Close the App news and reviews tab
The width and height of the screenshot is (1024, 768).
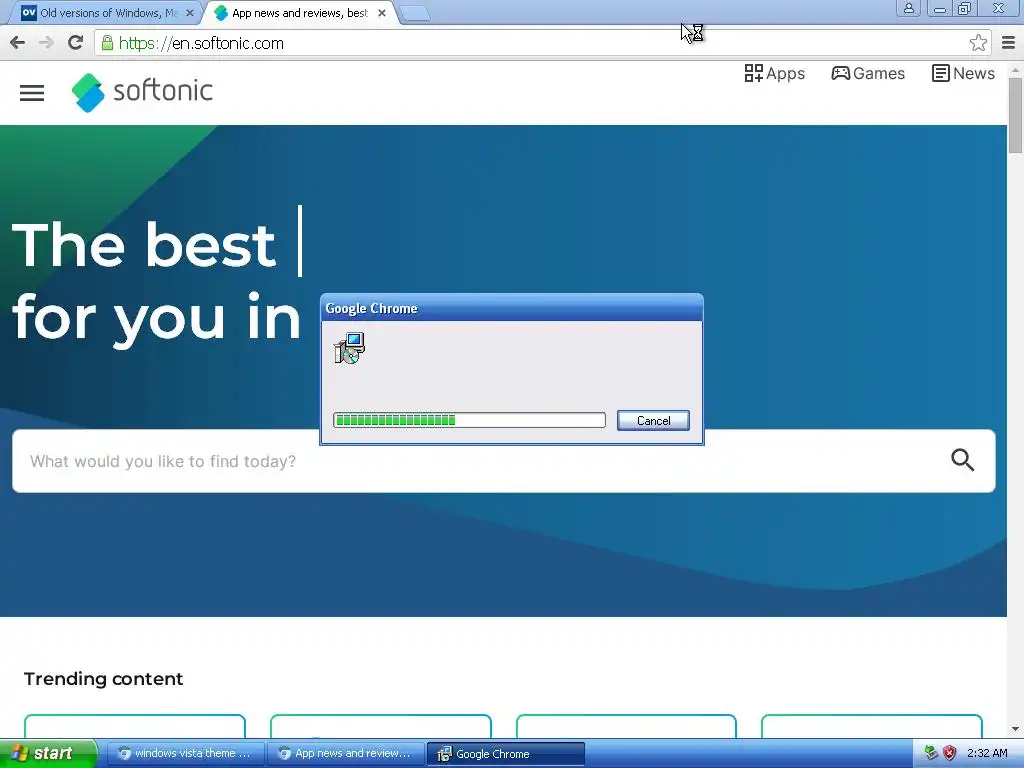(382, 13)
